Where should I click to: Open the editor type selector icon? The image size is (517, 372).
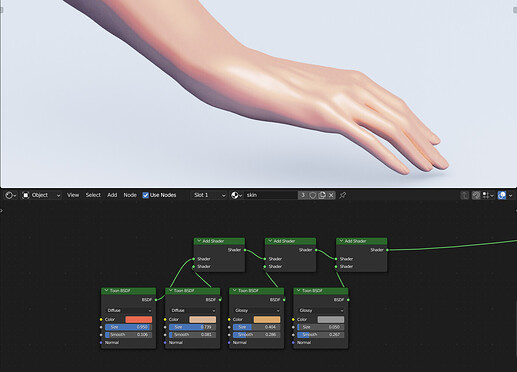pyautogui.click(x=11, y=195)
